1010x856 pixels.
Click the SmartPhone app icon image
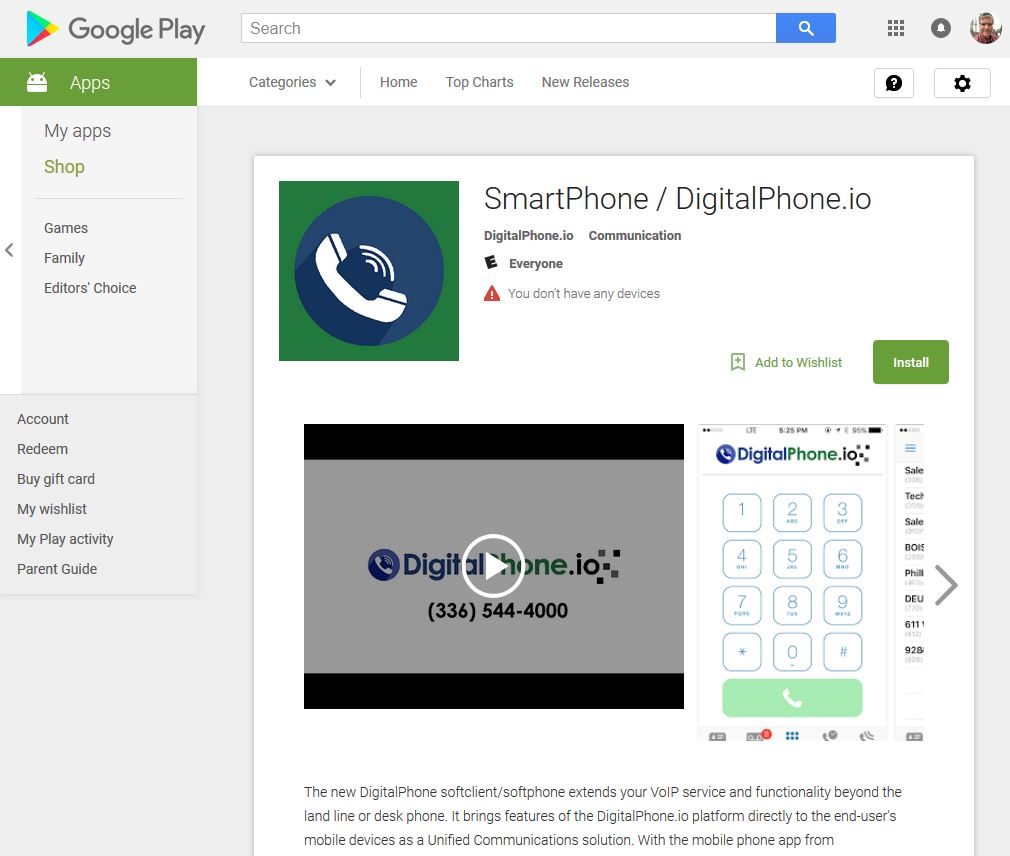coord(368,271)
